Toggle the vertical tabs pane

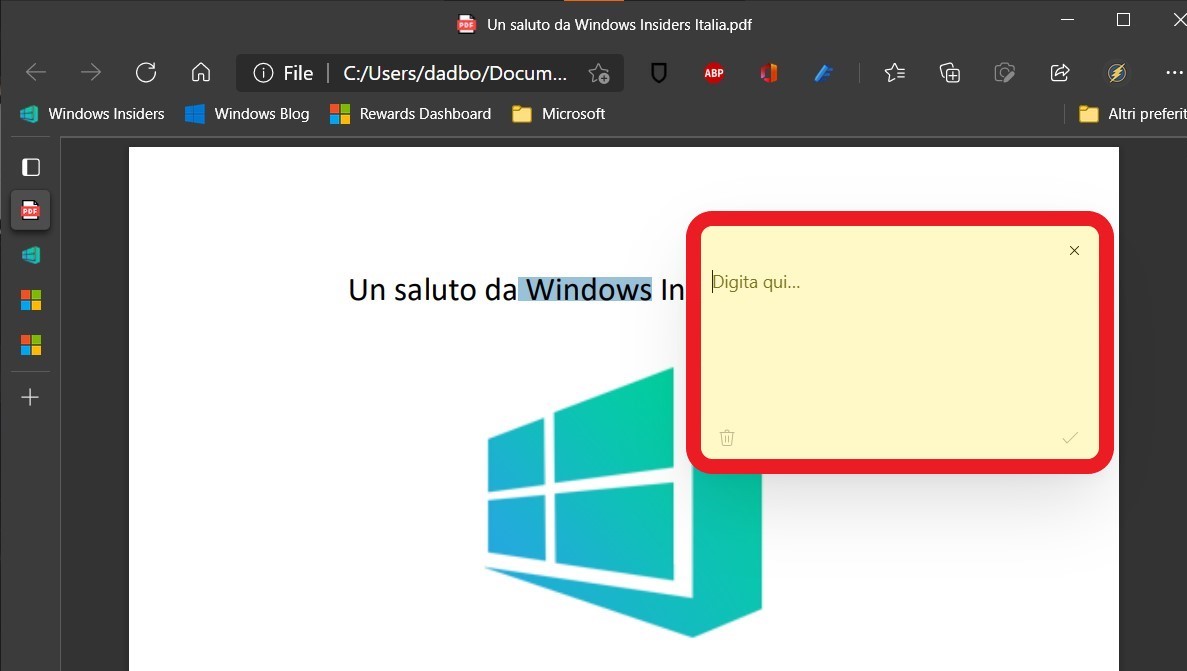(x=30, y=167)
